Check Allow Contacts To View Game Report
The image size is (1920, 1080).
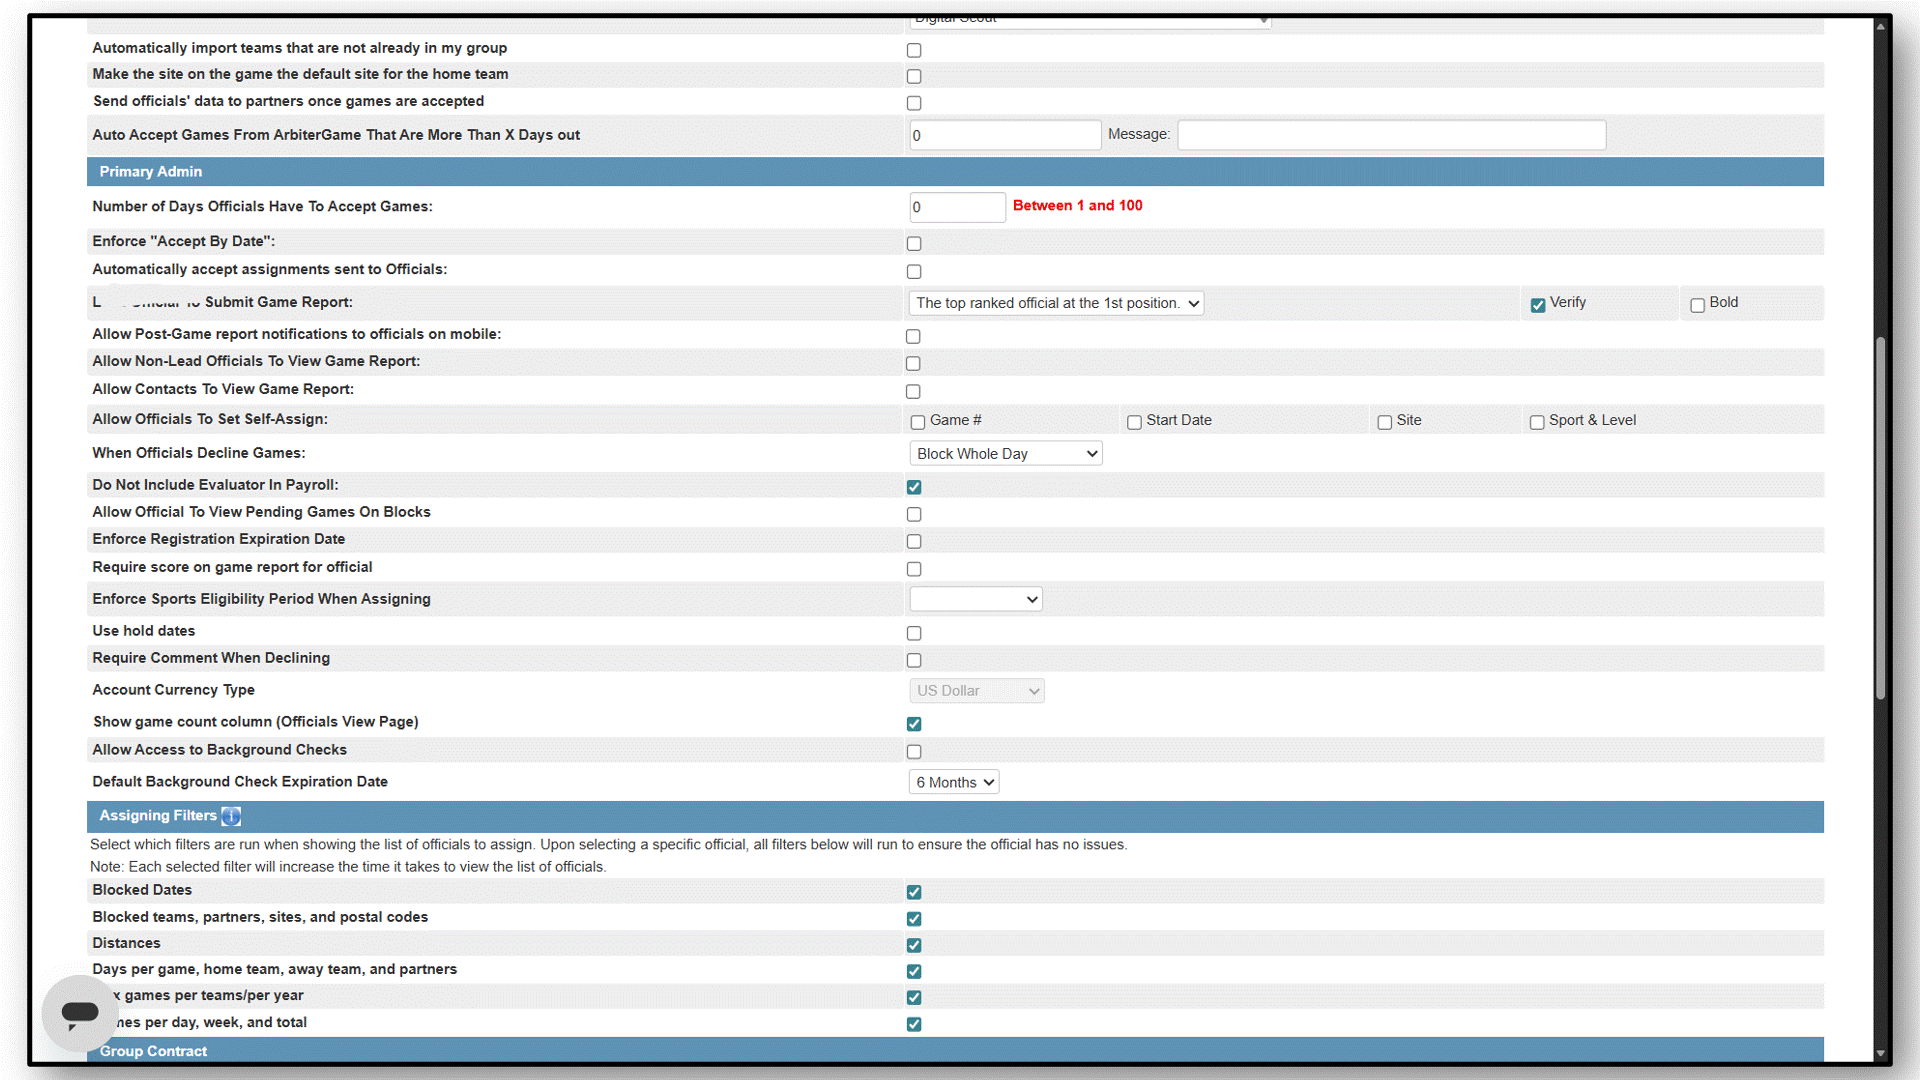click(x=913, y=391)
